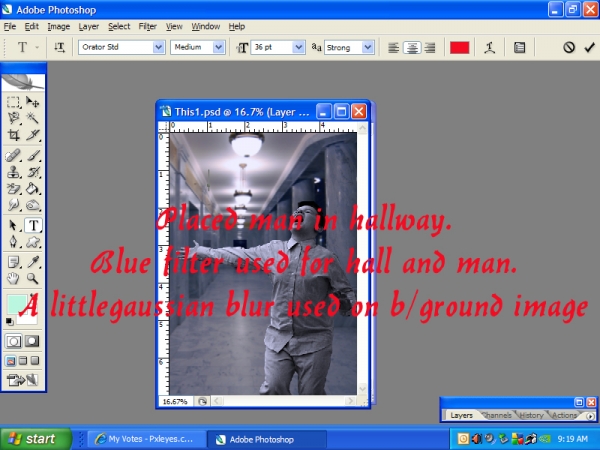
Task: Select the Hand tool
Action: [x=13, y=279]
